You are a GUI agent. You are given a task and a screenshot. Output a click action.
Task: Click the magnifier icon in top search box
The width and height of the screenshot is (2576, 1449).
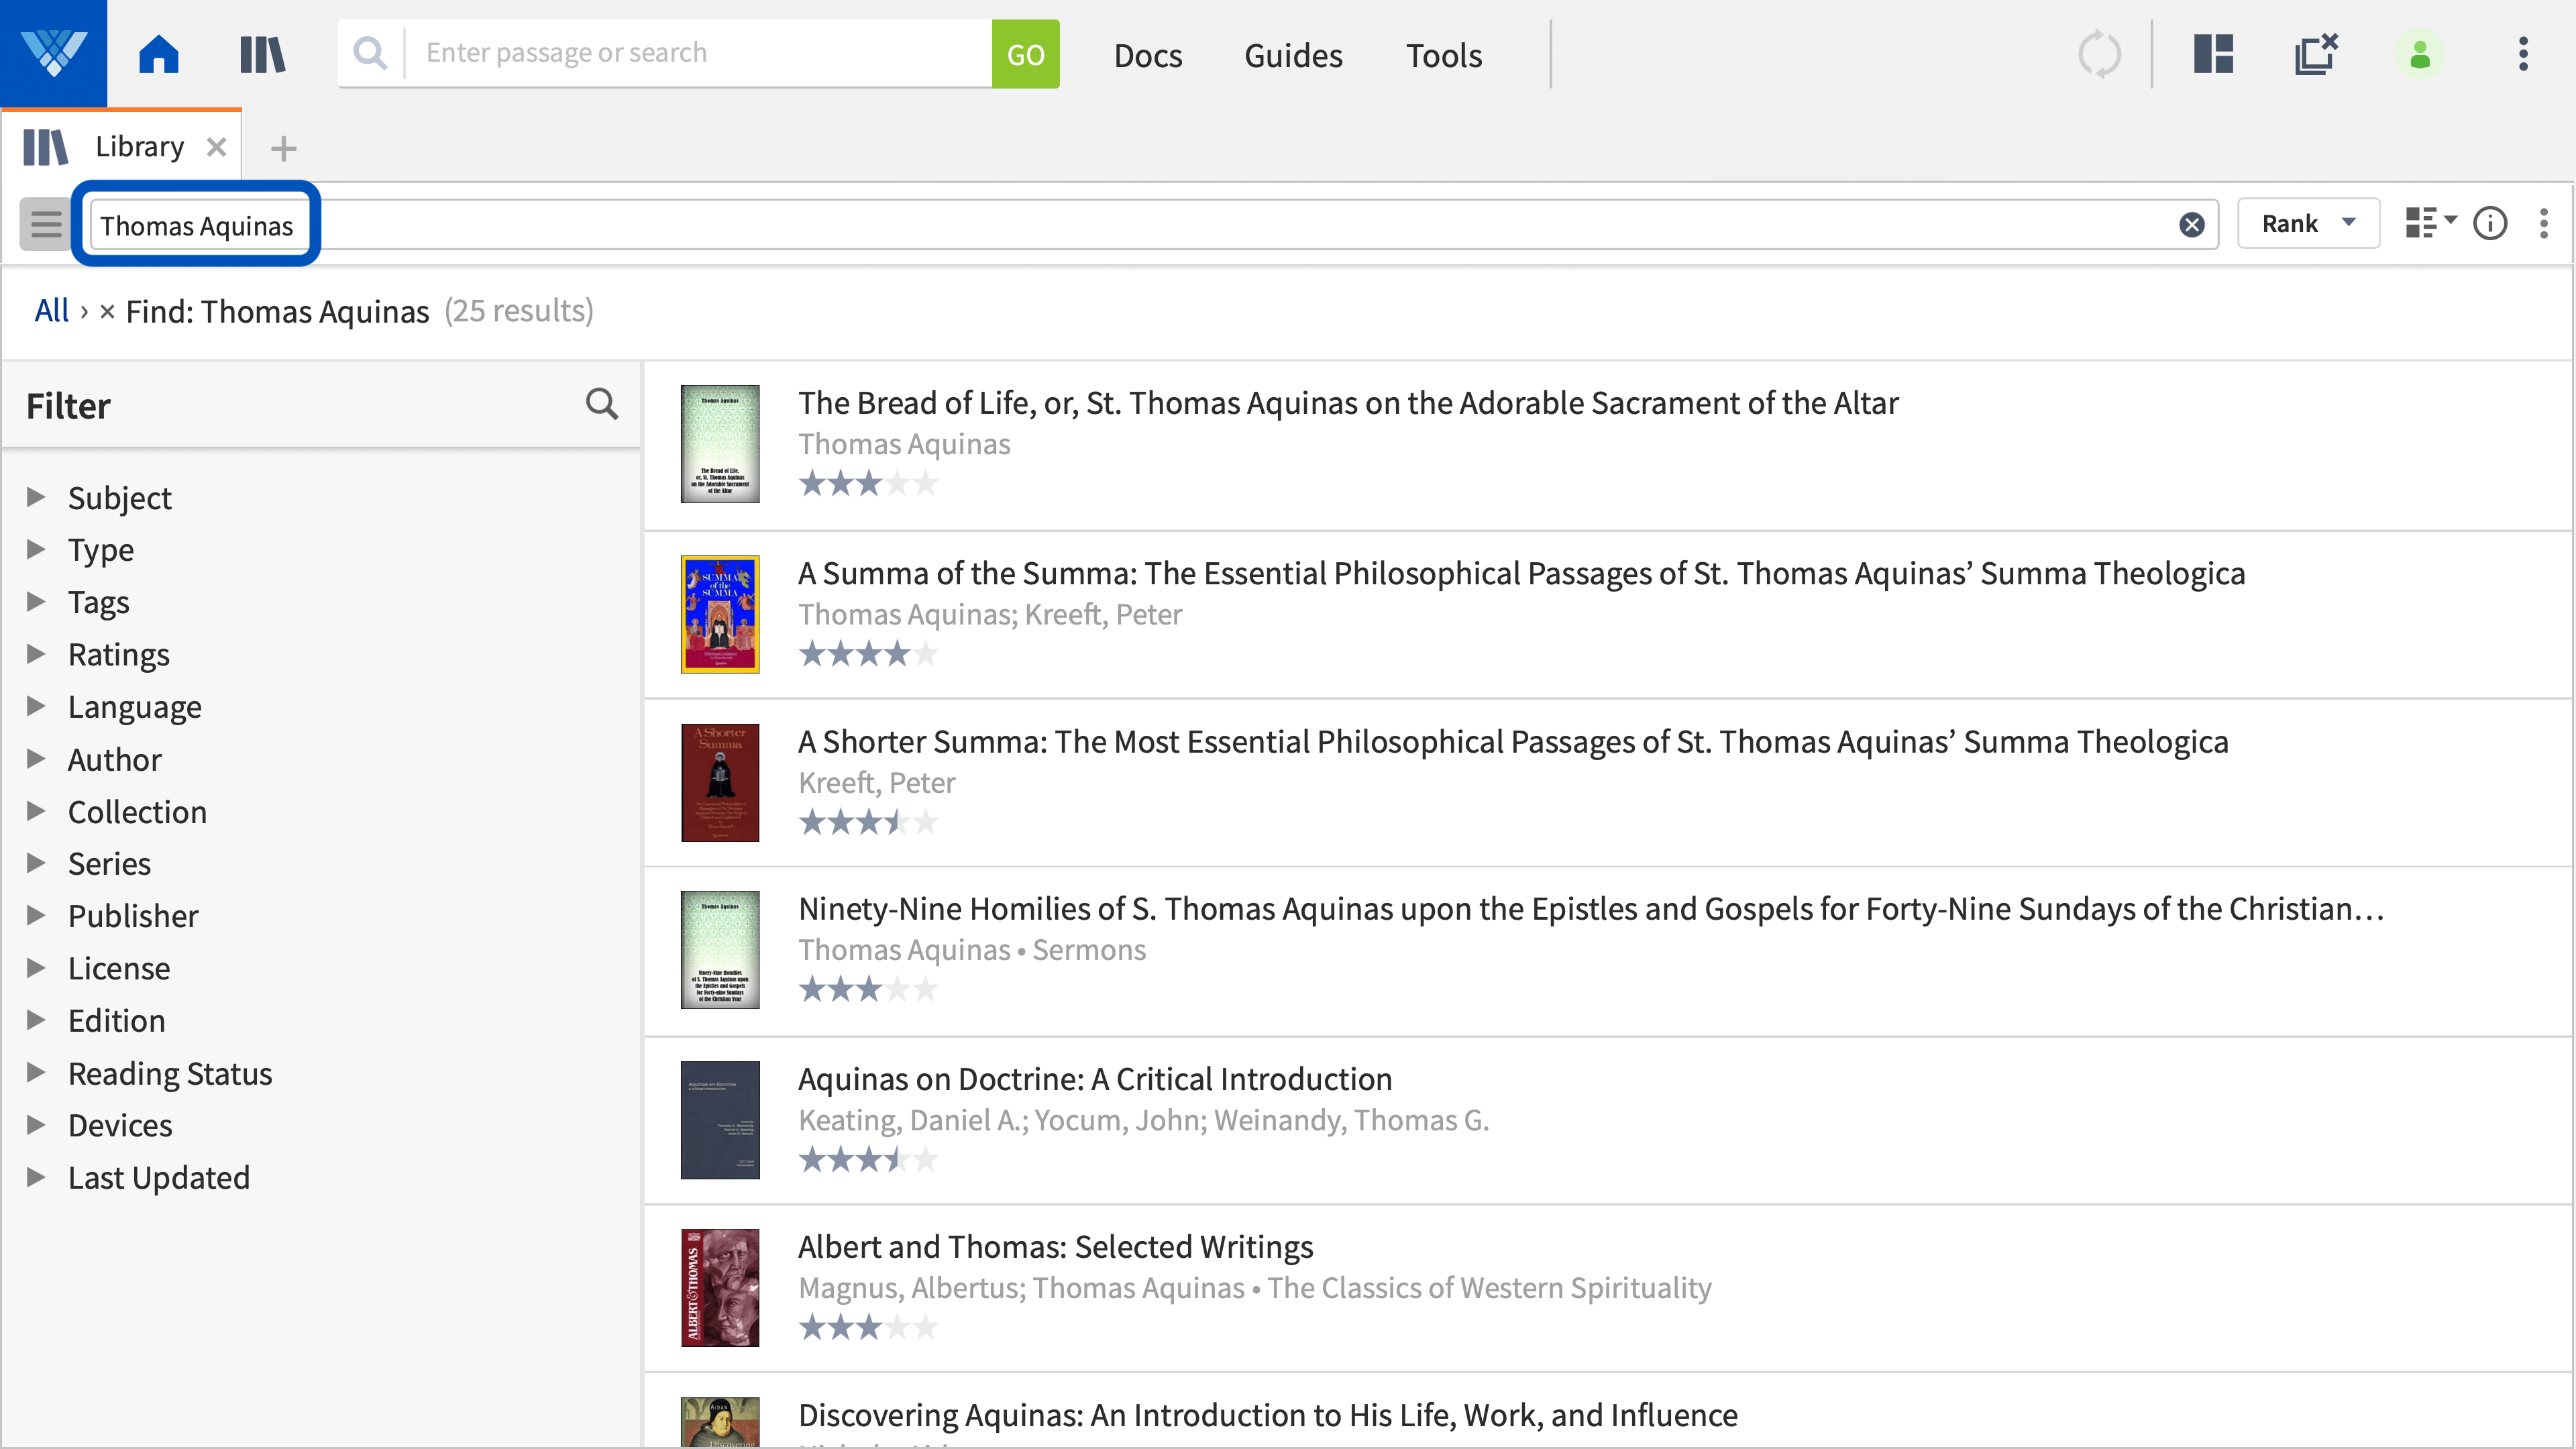(x=370, y=53)
